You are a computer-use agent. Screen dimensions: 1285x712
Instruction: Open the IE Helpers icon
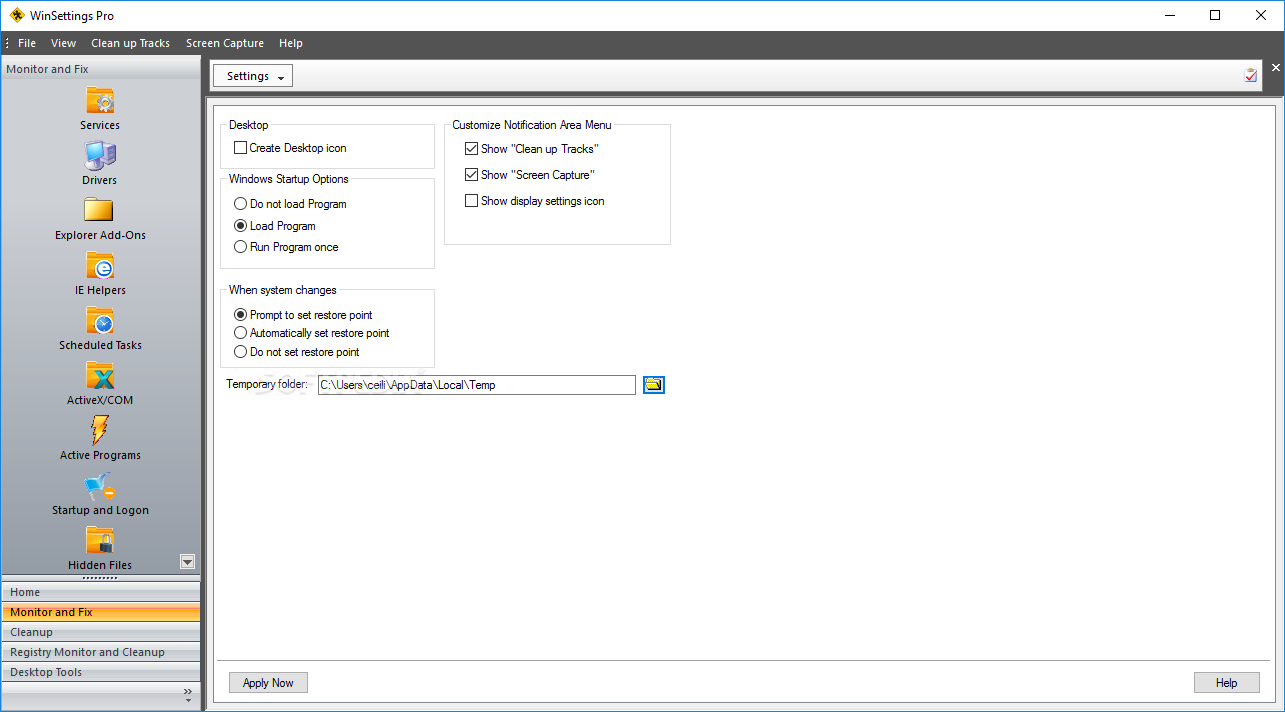click(x=100, y=266)
